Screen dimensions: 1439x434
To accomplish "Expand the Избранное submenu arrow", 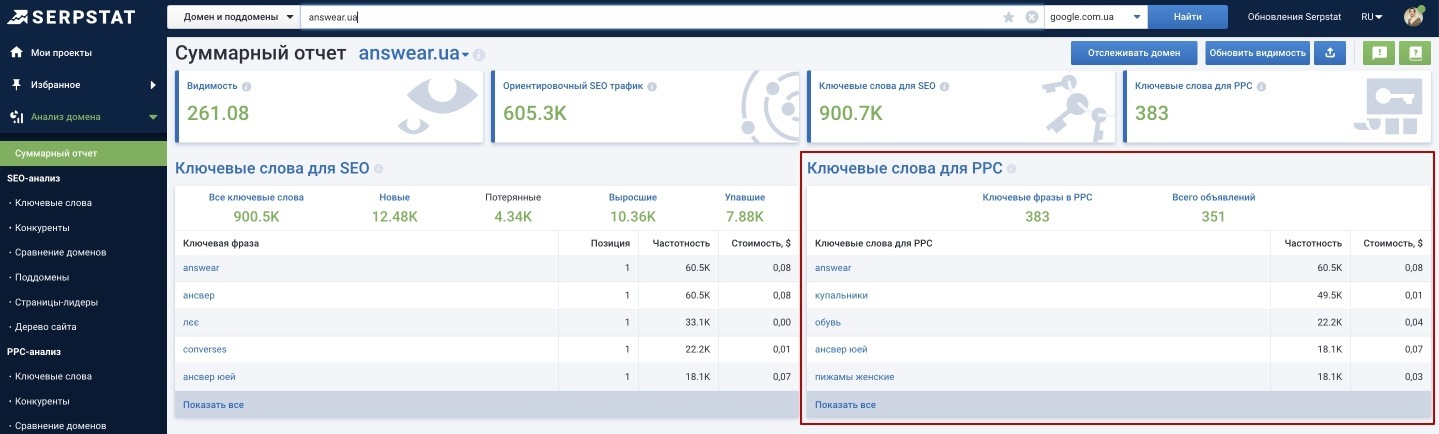I will point(153,85).
